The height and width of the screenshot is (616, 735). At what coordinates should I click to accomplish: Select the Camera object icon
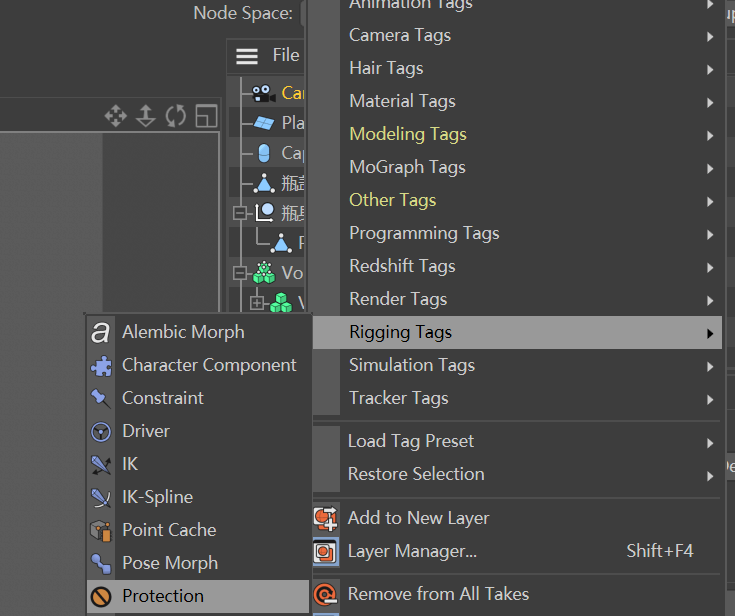263,93
